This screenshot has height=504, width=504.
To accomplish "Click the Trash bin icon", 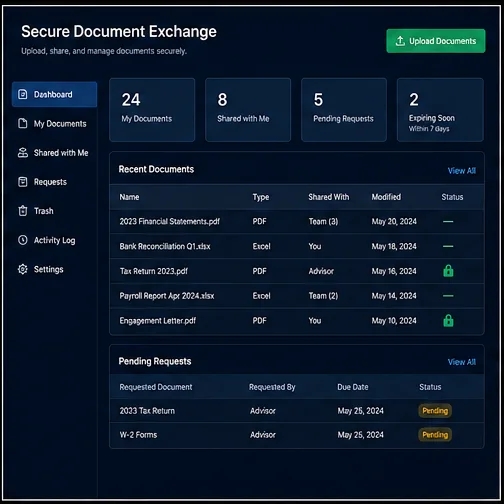I will 23,211.
